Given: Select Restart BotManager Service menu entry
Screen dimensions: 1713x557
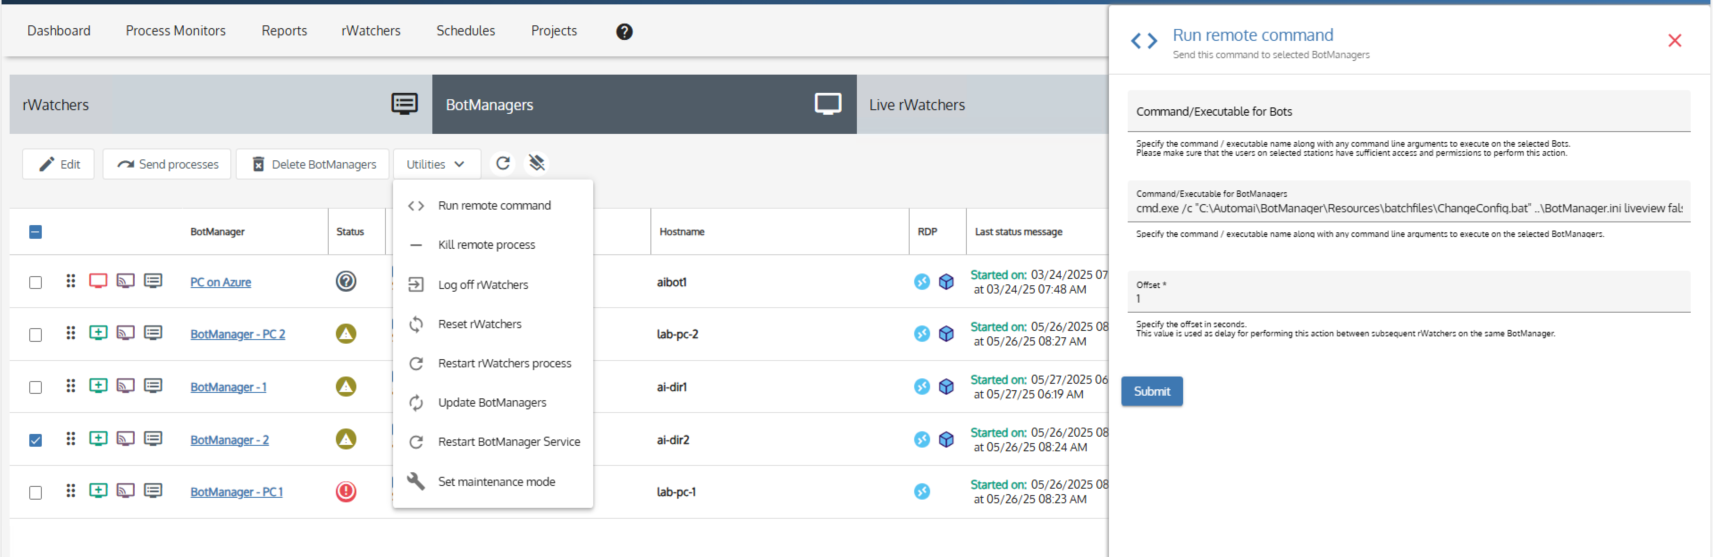Looking at the screenshot, I should (x=493, y=442).
